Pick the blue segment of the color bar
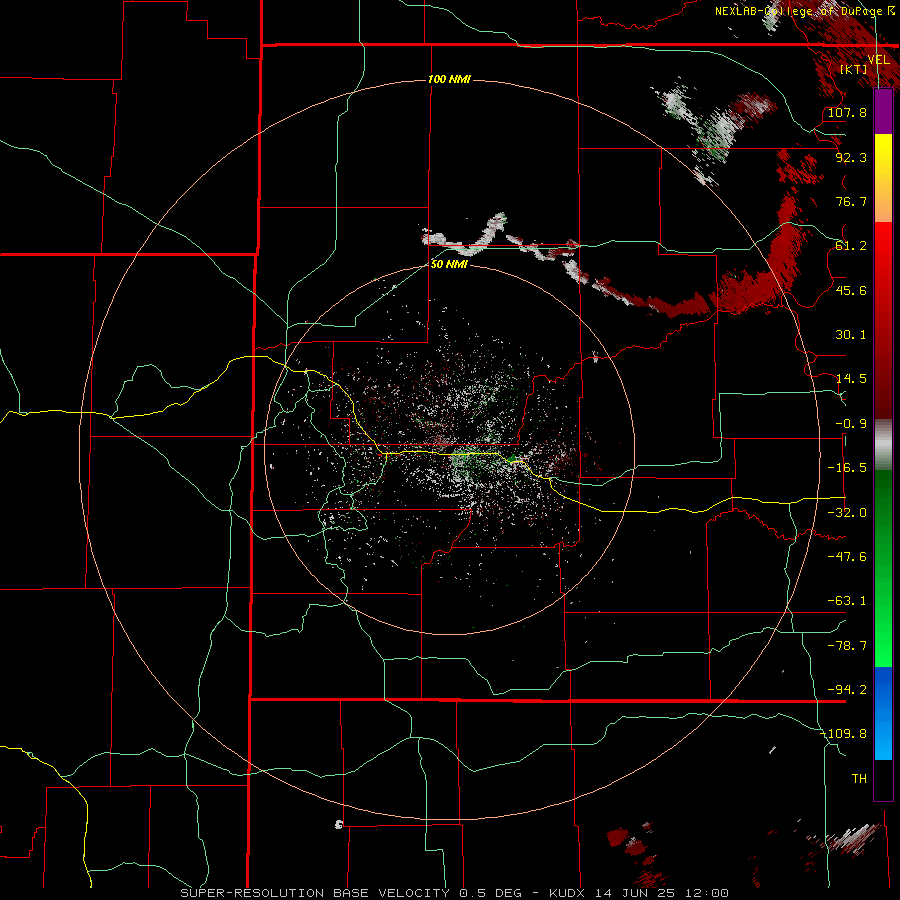 [883, 713]
